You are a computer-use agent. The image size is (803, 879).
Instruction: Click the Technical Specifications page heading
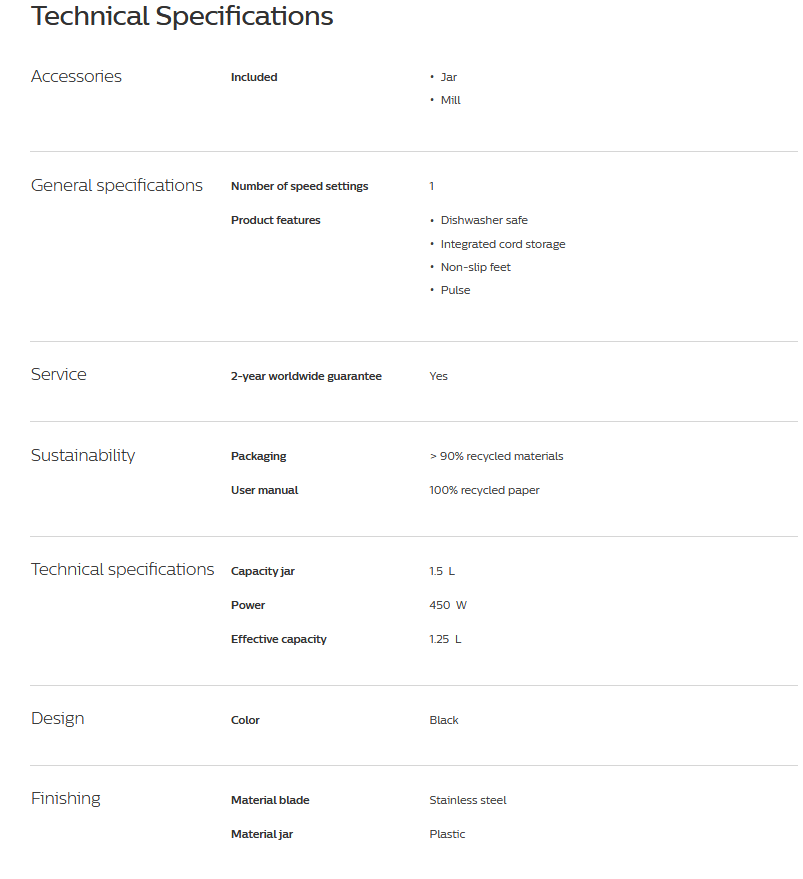(x=182, y=16)
